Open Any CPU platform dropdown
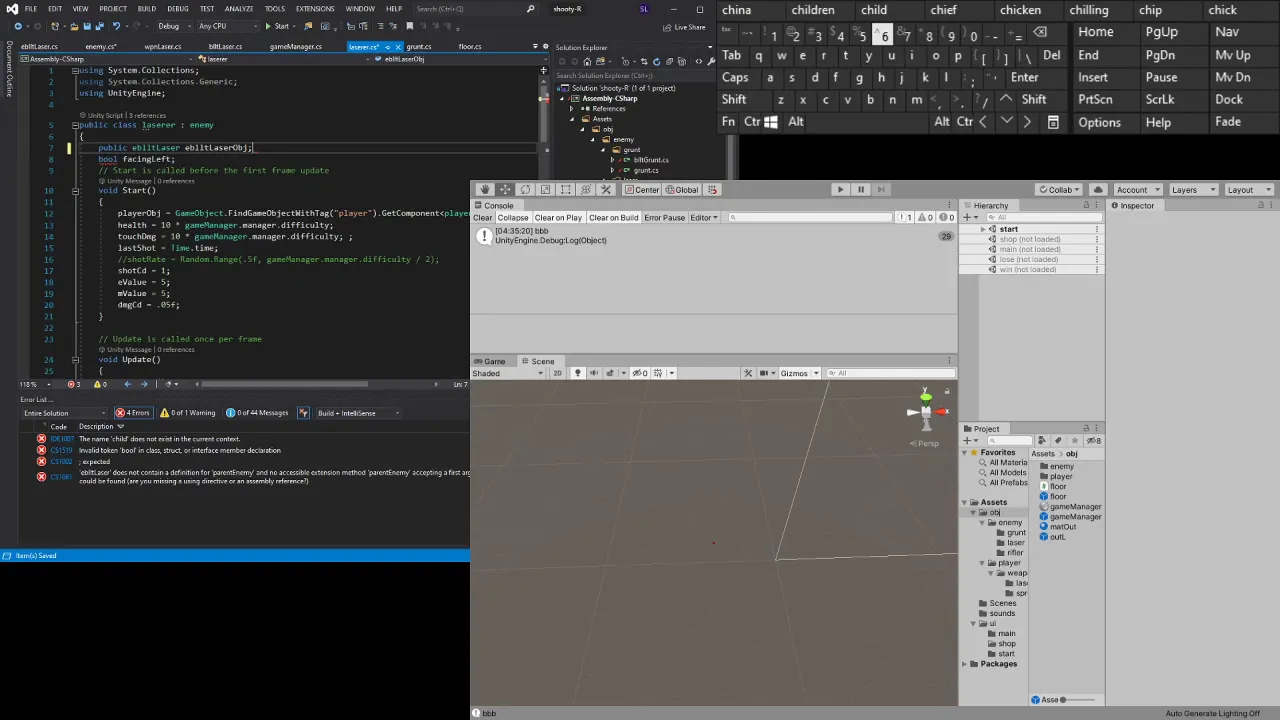Screen dimensions: 1280x720 [x=227, y=26]
